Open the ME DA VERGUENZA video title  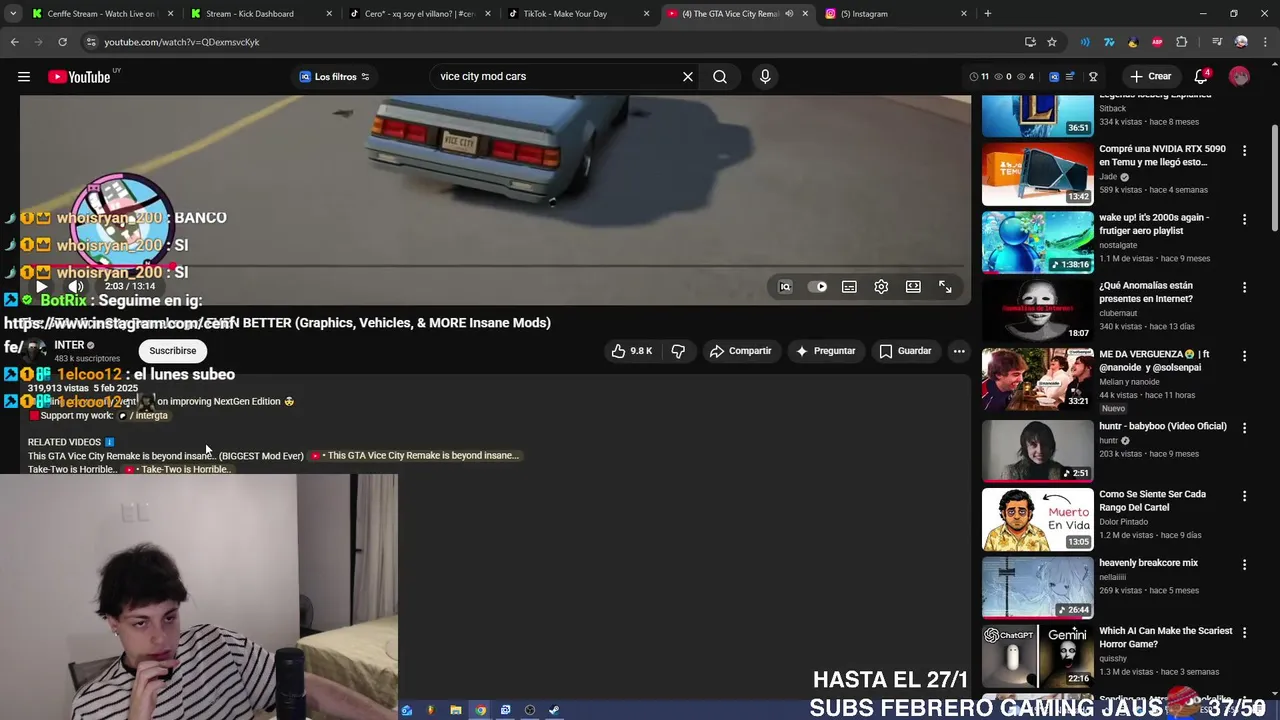coord(1154,360)
